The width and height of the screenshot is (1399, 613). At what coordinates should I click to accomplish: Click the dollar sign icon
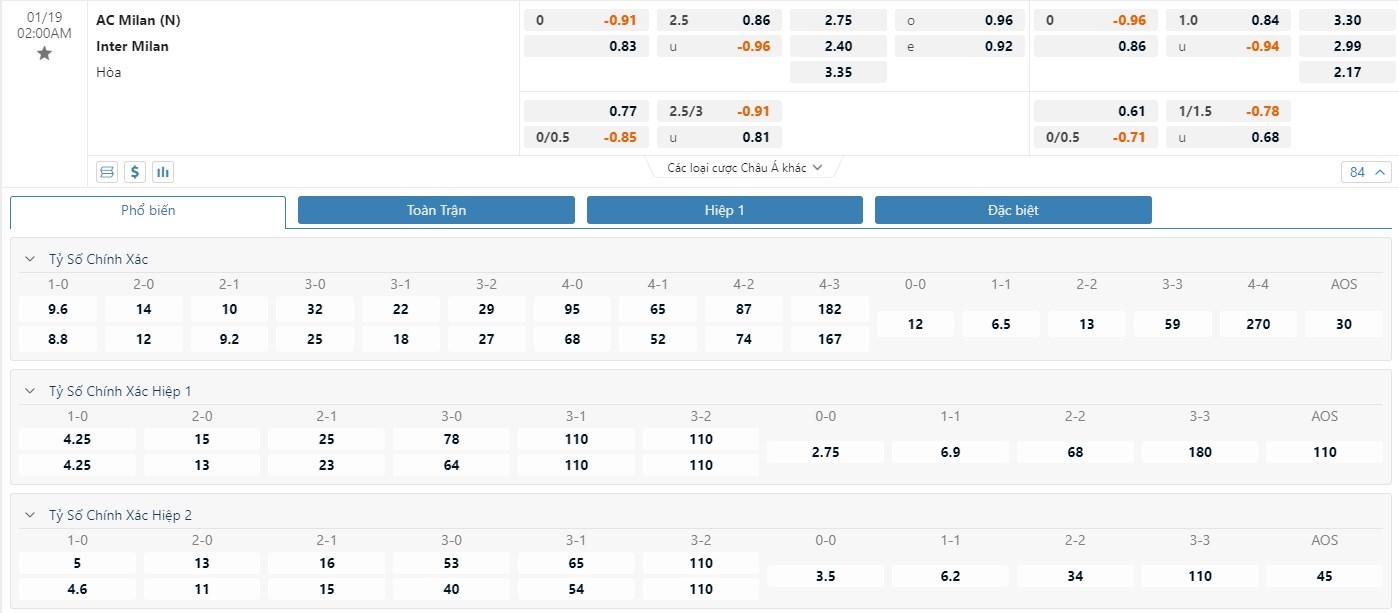pyautogui.click(x=135, y=172)
